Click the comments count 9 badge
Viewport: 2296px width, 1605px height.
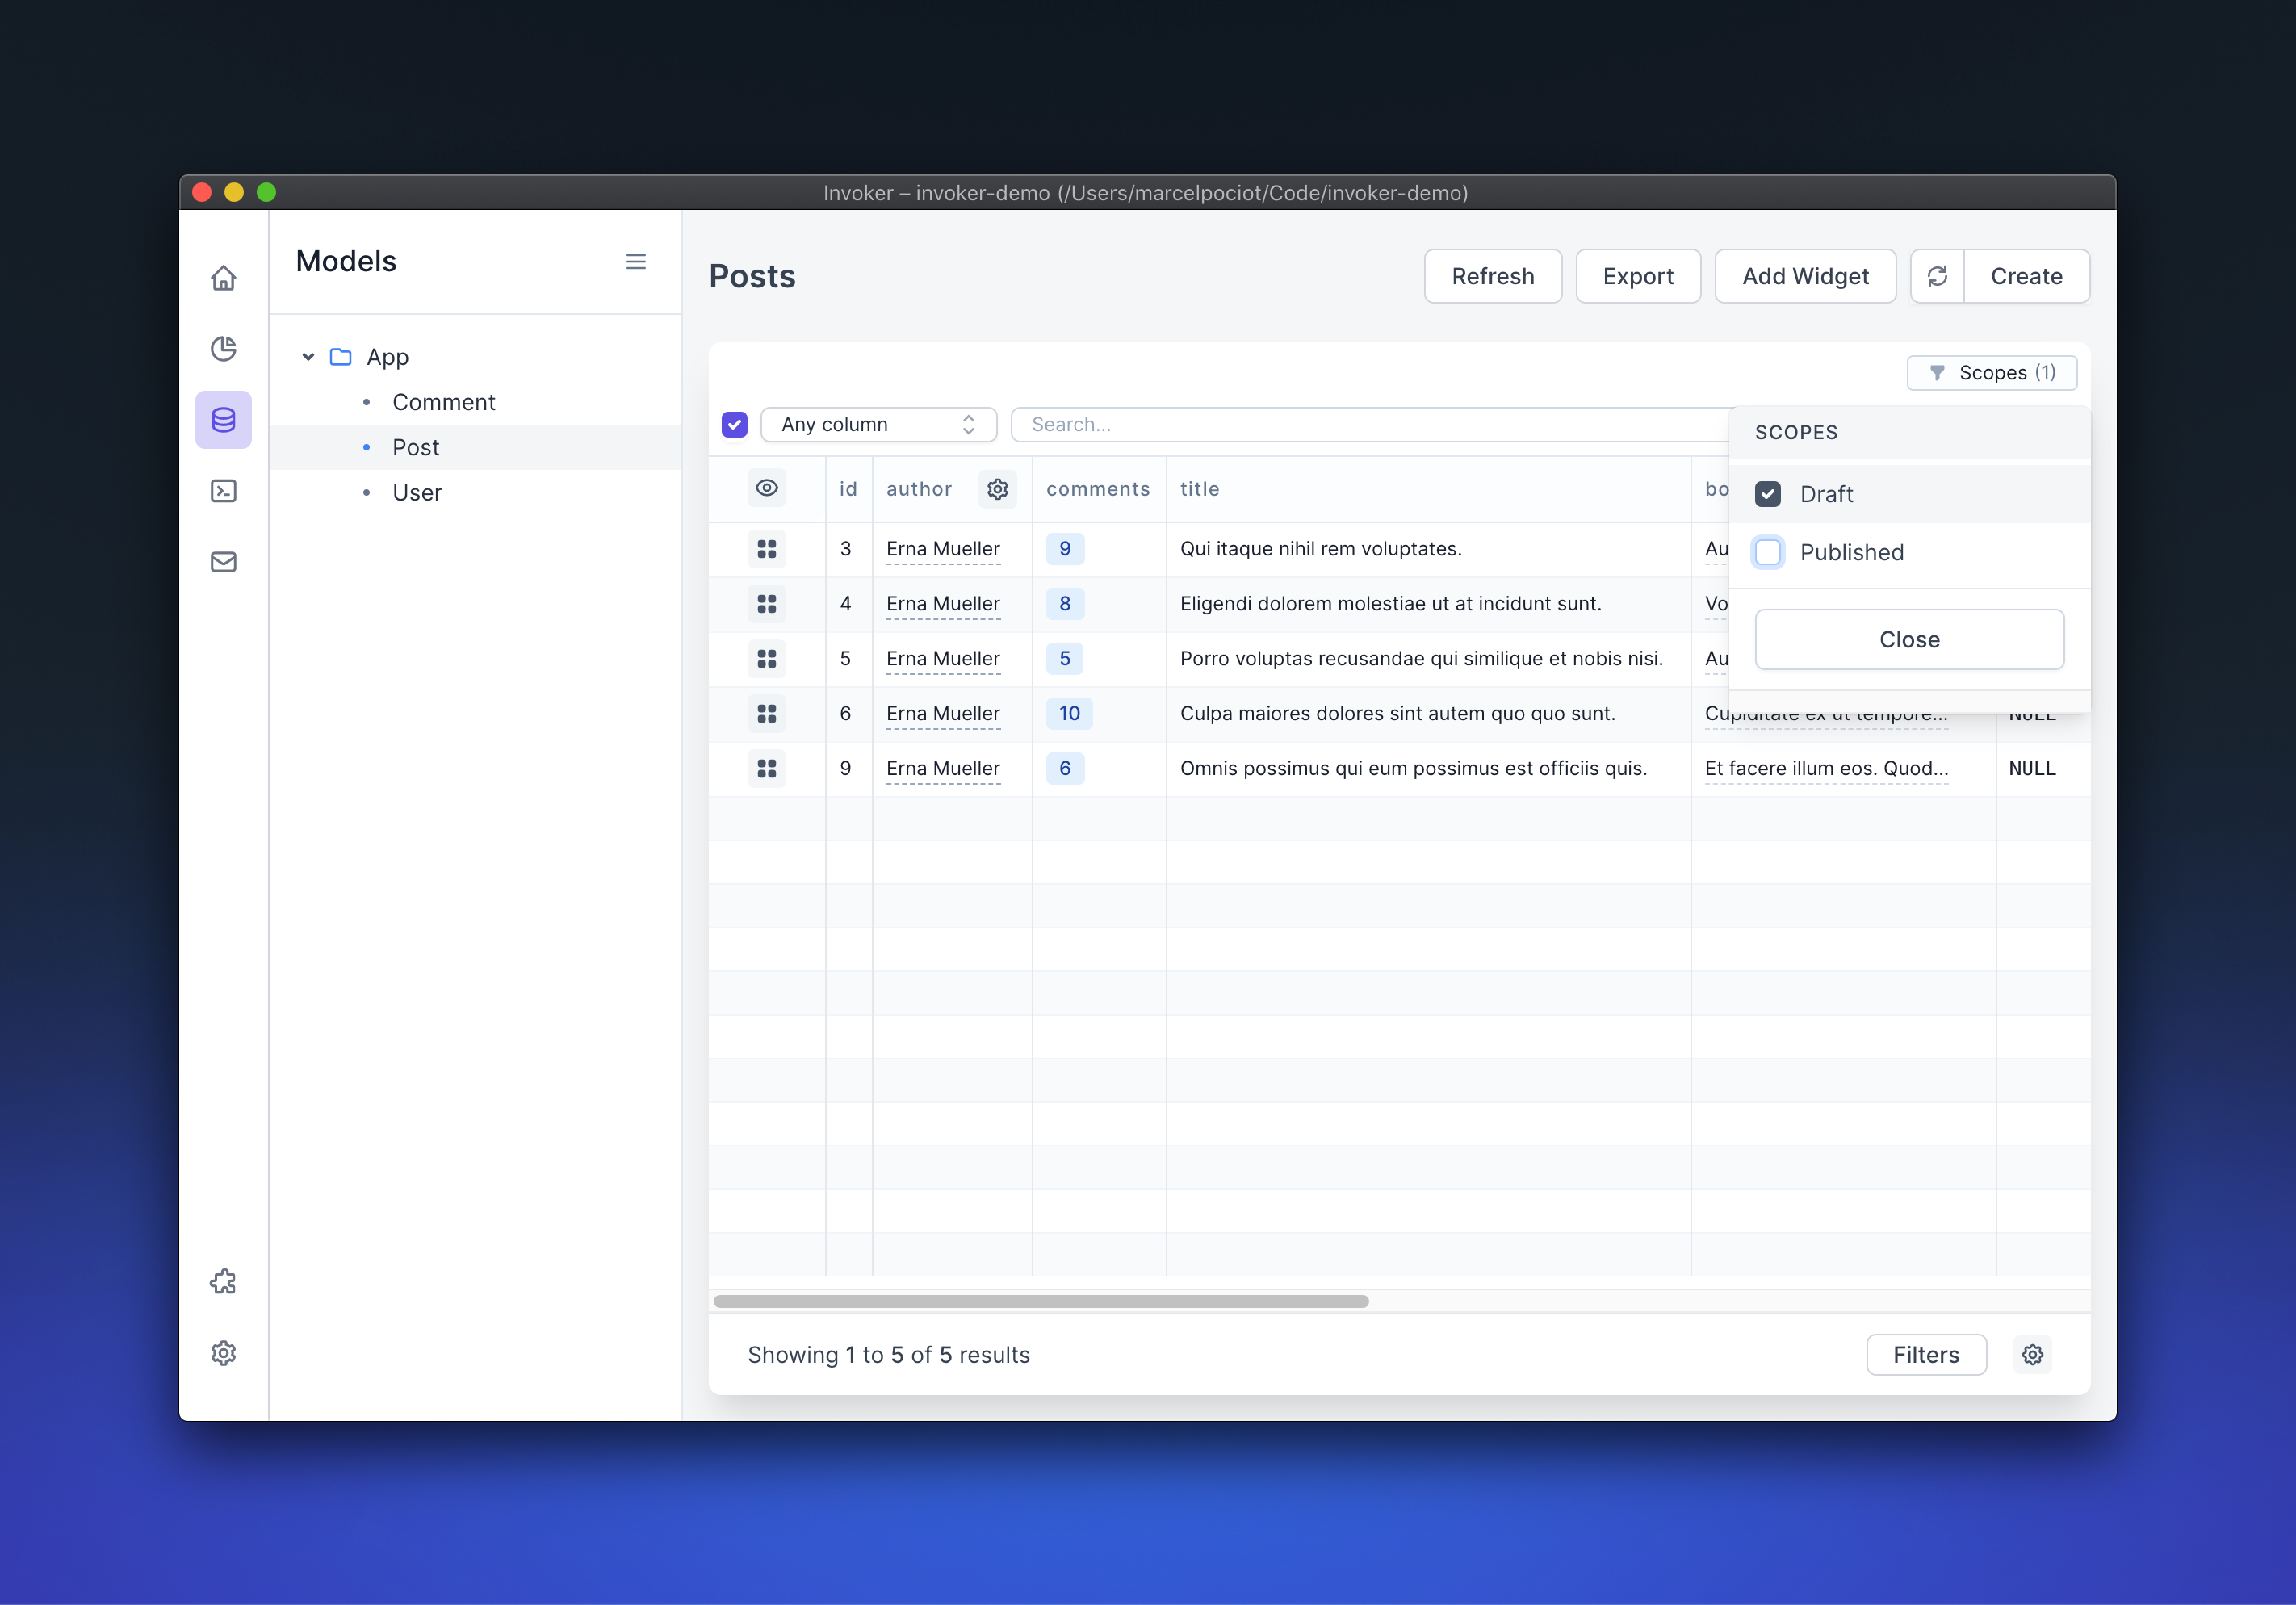pos(1065,548)
